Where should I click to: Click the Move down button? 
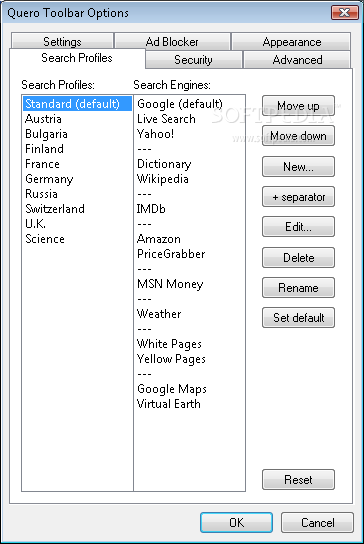(x=298, y=136)
